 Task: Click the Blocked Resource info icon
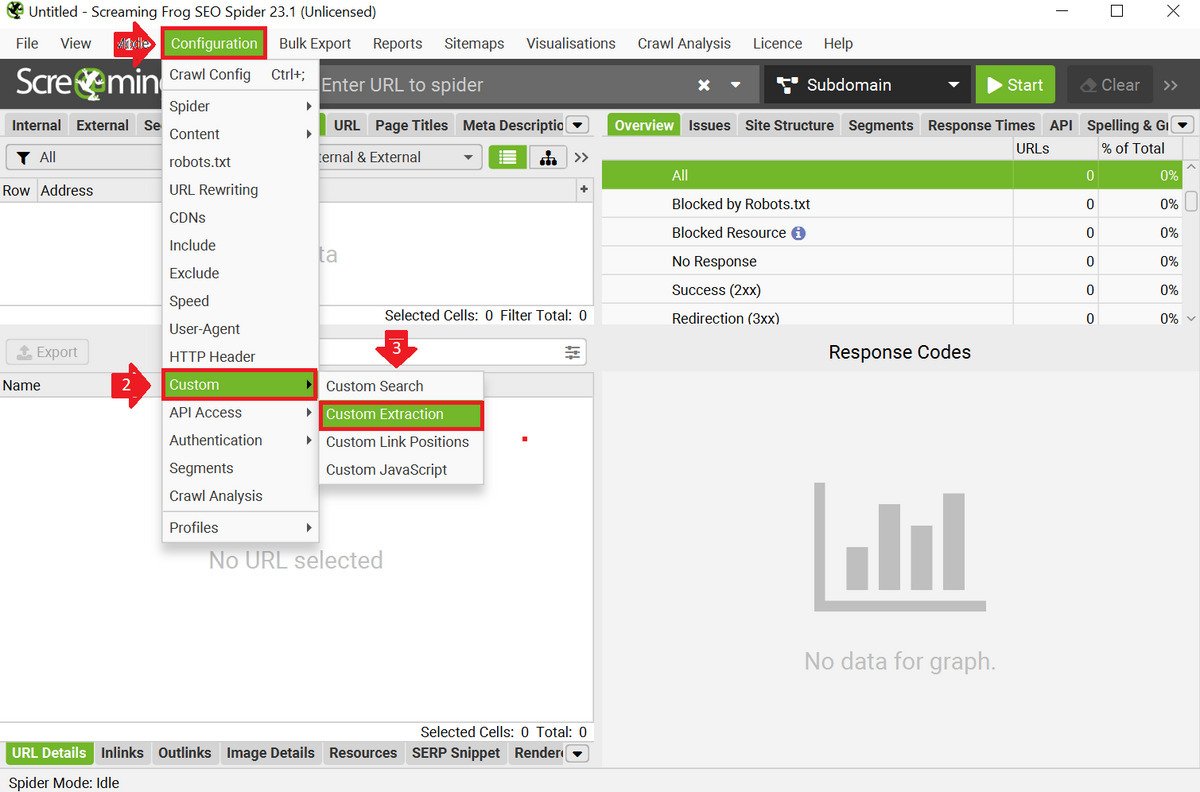click(798, 233)
